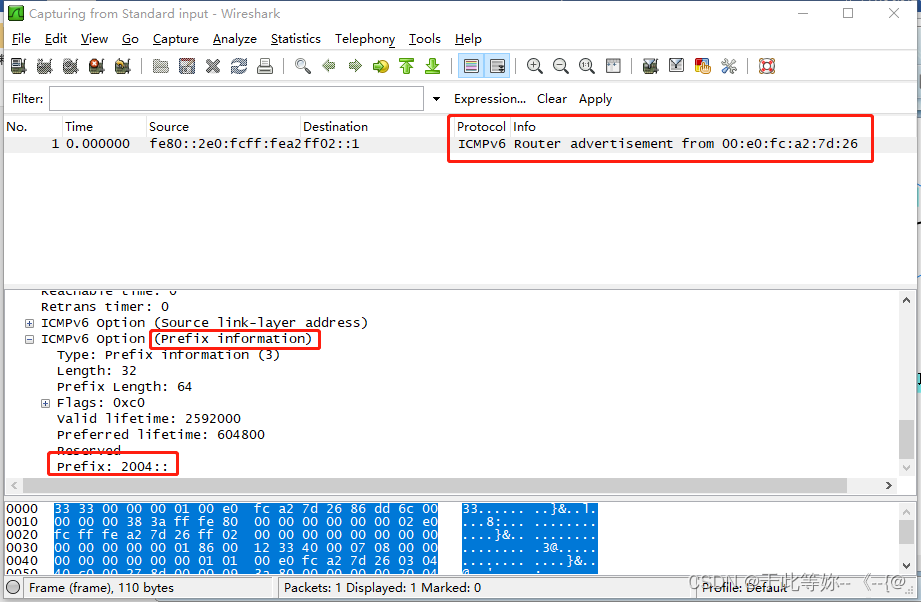Click the Apply filter button
The width and height of the screenshot is (921, 602).
[595, 99]
